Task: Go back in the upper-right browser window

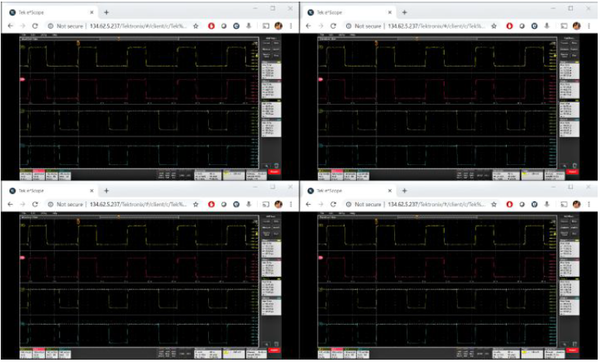Action: coord(308,26)
